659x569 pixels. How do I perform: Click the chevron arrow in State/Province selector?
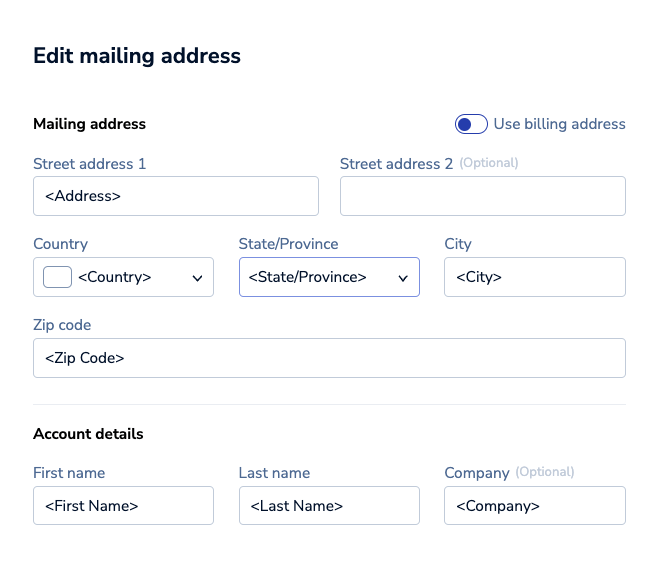[403, 278]
